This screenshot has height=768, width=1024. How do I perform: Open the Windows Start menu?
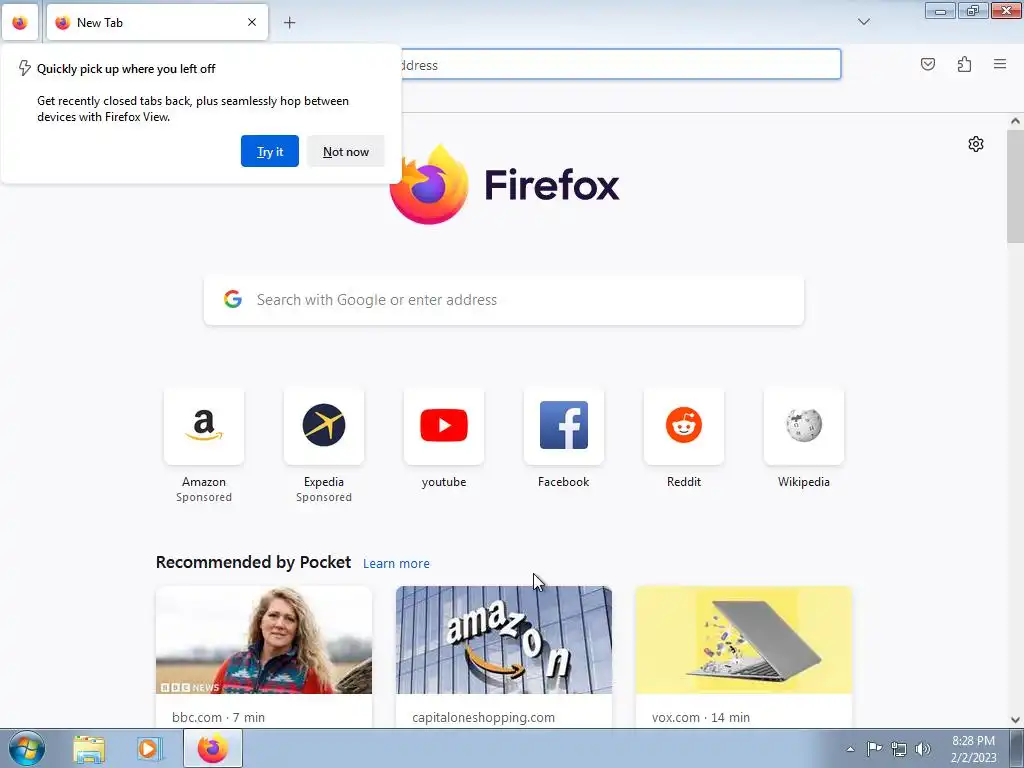[x=27, y=748]
